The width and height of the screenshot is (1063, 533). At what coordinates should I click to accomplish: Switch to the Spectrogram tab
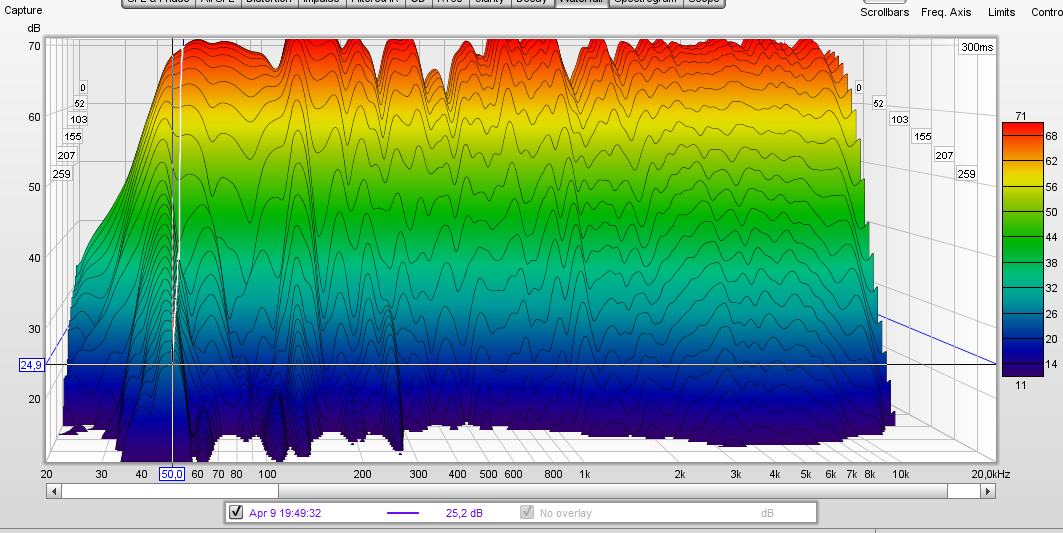coord(646,2)
